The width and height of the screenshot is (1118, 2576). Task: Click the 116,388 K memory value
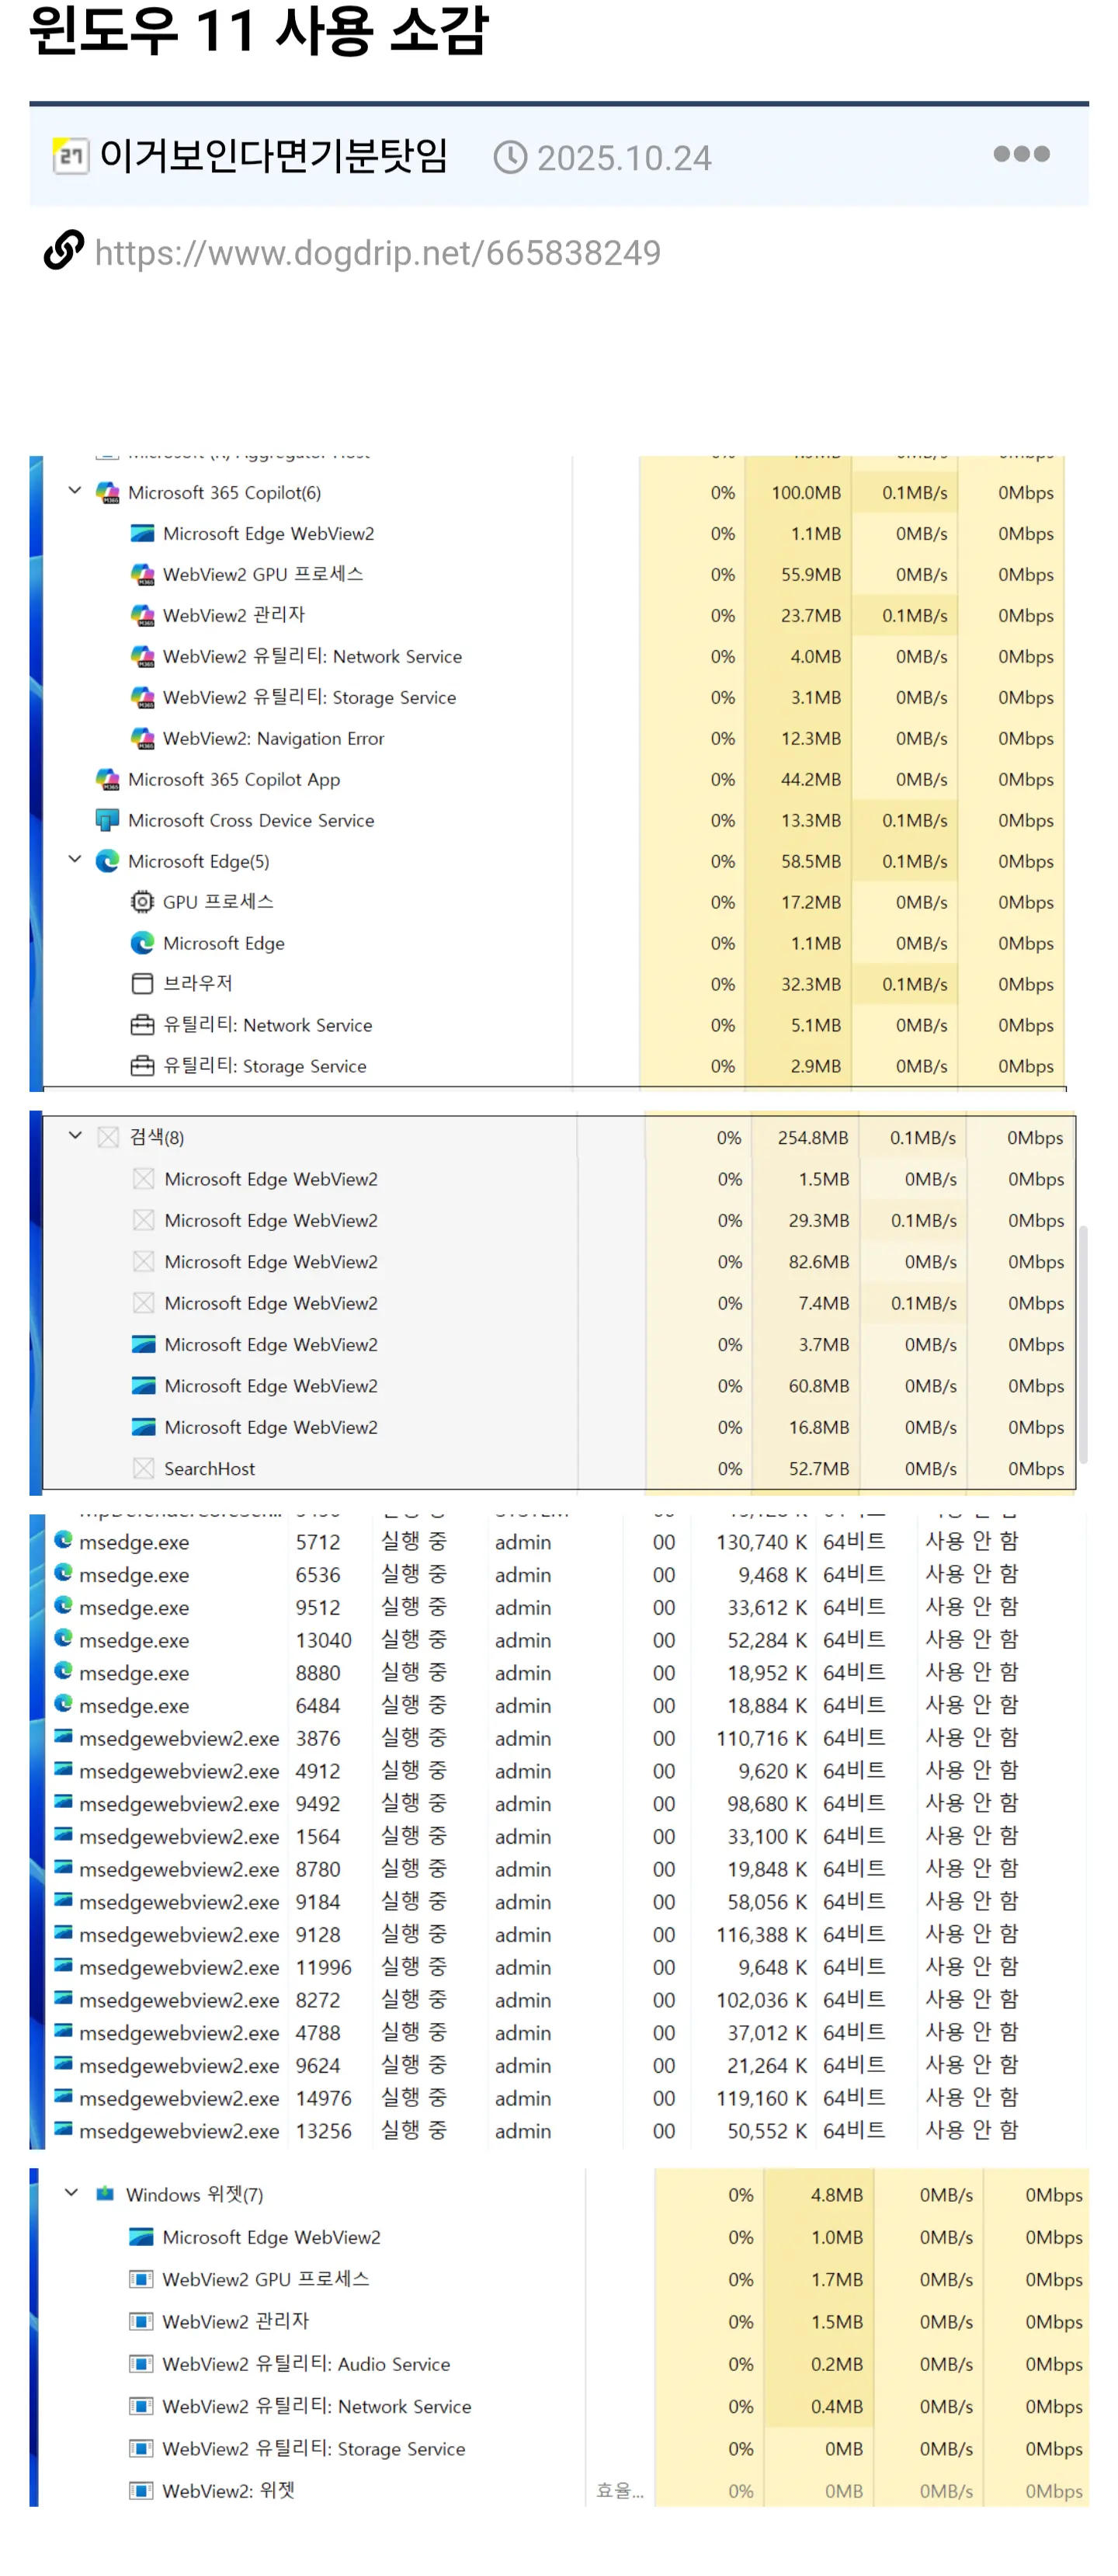(x=761, y=1935)
